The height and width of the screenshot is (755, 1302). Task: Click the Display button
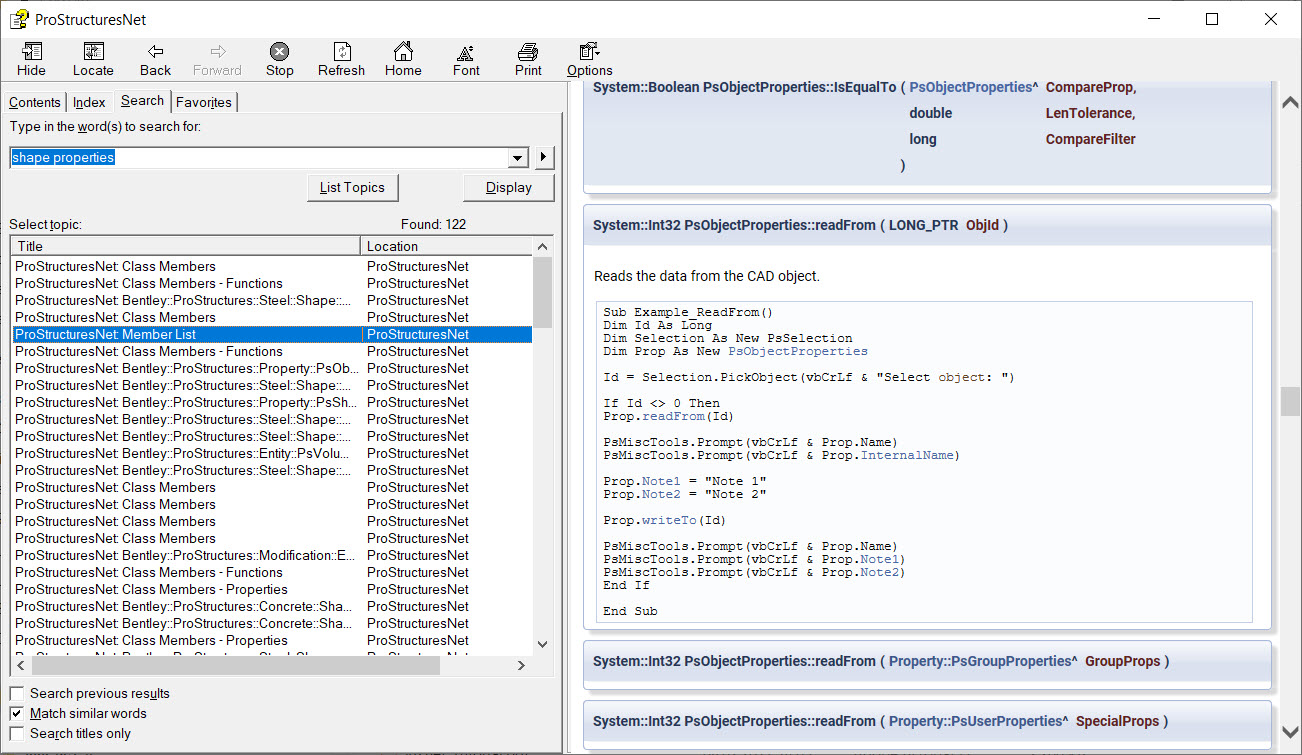(x=508, y=187)
